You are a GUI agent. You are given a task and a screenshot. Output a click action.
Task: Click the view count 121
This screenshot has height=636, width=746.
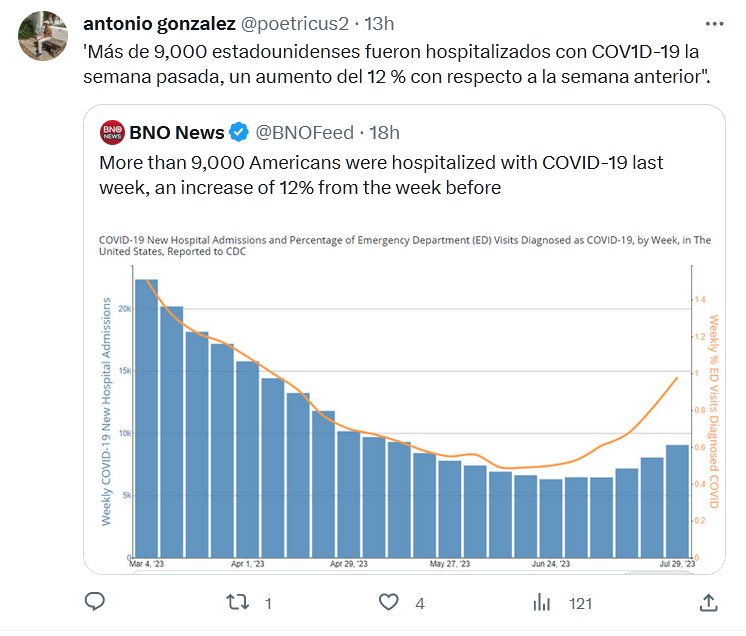pos(580,603)
